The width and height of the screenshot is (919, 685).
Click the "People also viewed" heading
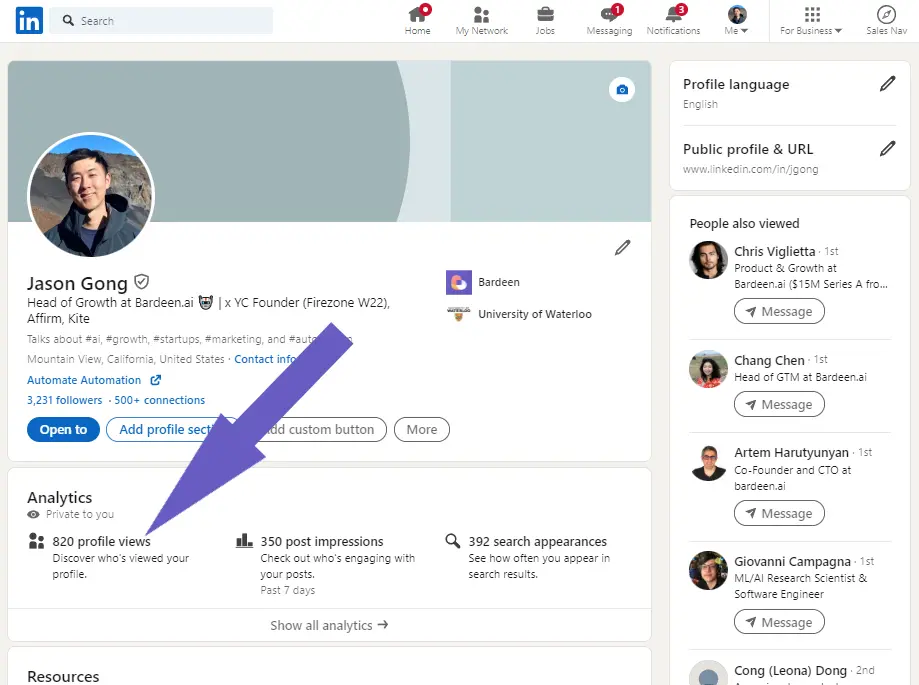click(x=744, y=224)
